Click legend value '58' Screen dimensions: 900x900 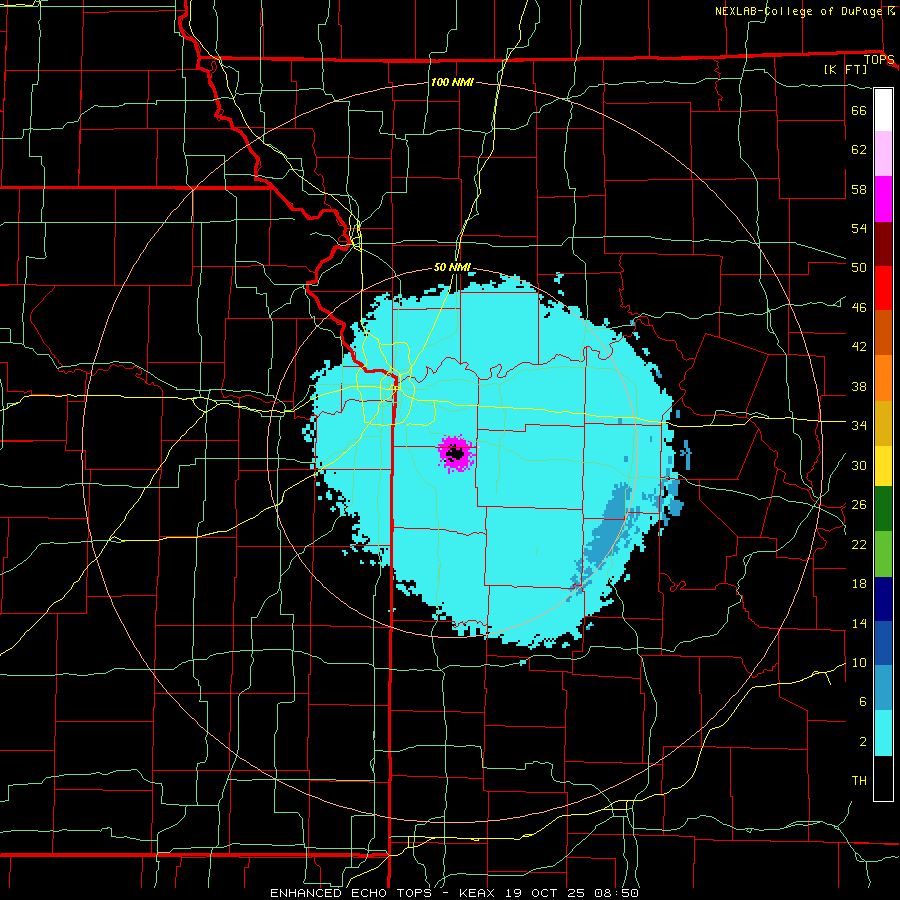pyautogui.click(x=859, y=189)
